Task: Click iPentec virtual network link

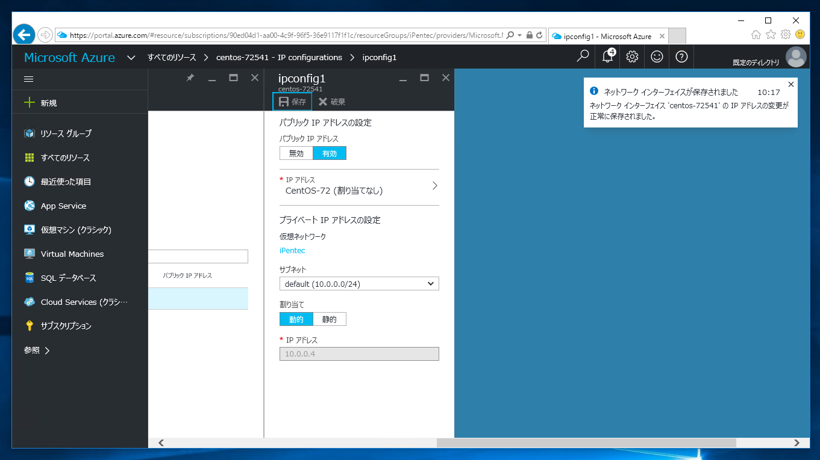Action: coord(292,250)
